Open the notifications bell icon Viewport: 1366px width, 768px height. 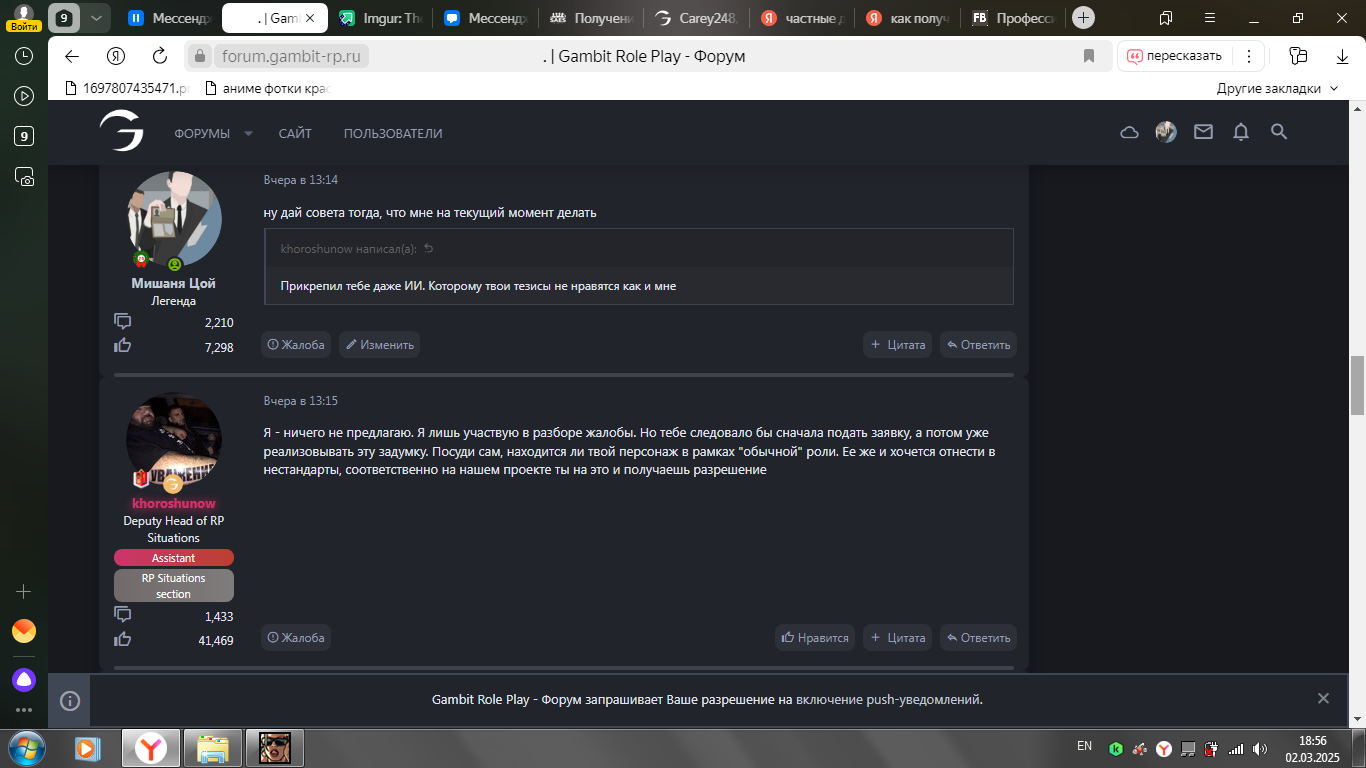tap(1241, 132)
